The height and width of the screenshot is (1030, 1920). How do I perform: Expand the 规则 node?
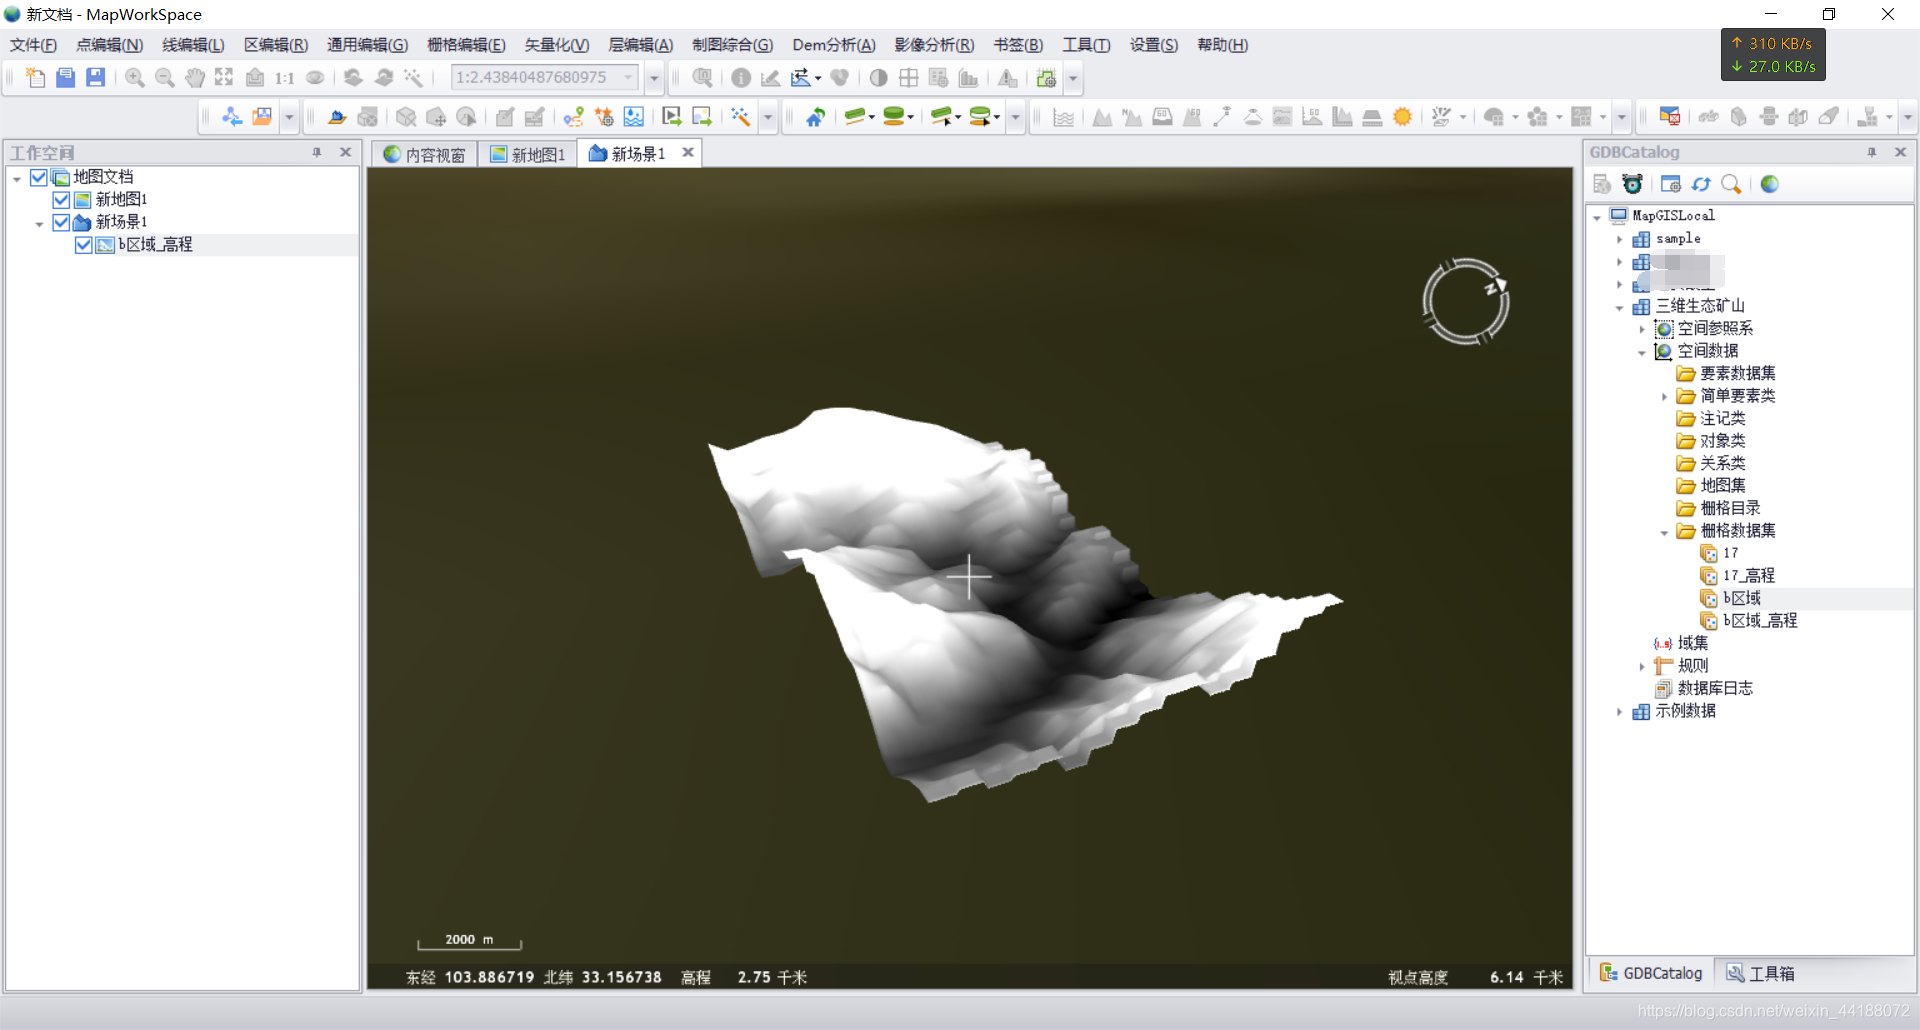[x=1641, y=667]
